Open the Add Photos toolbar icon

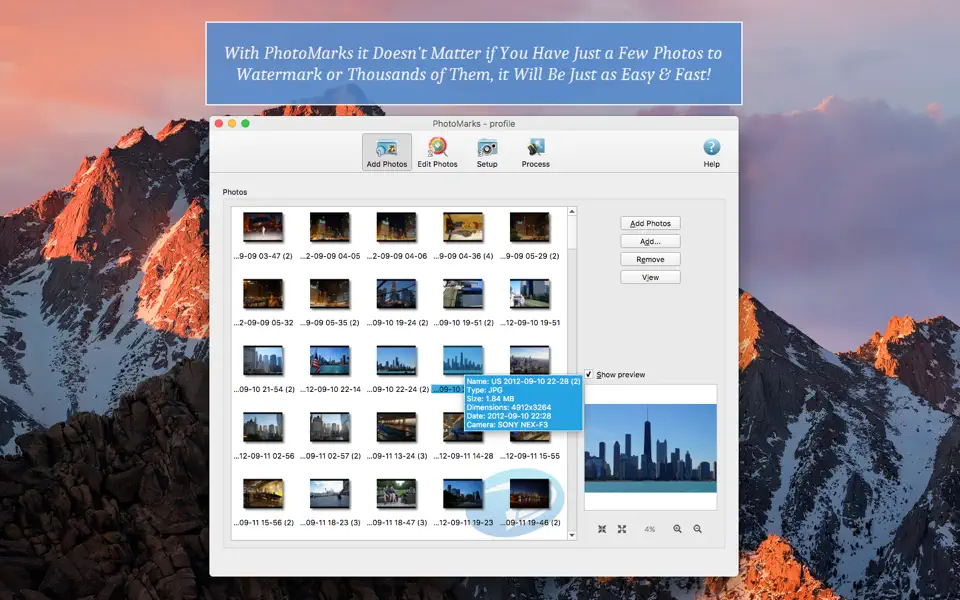tap(386, 150)
